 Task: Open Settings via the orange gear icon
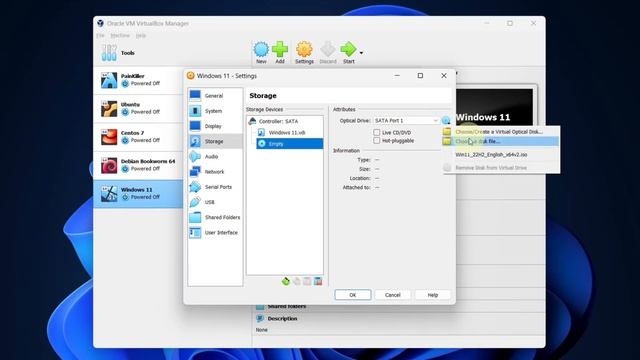pos(304,52)
